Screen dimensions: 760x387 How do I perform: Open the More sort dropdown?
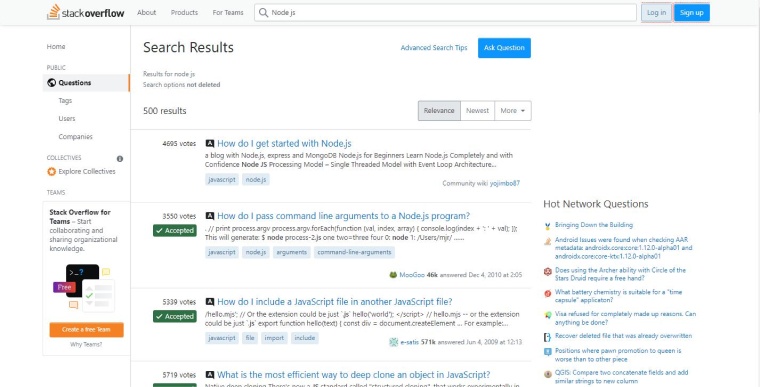[513, 111]
